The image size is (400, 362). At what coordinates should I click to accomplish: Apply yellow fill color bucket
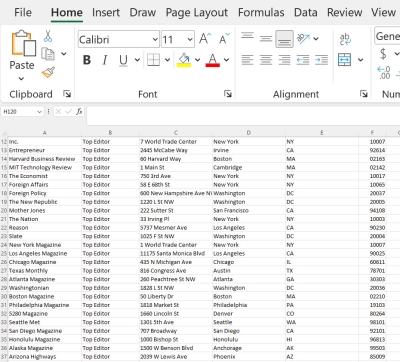coord(184,60)
